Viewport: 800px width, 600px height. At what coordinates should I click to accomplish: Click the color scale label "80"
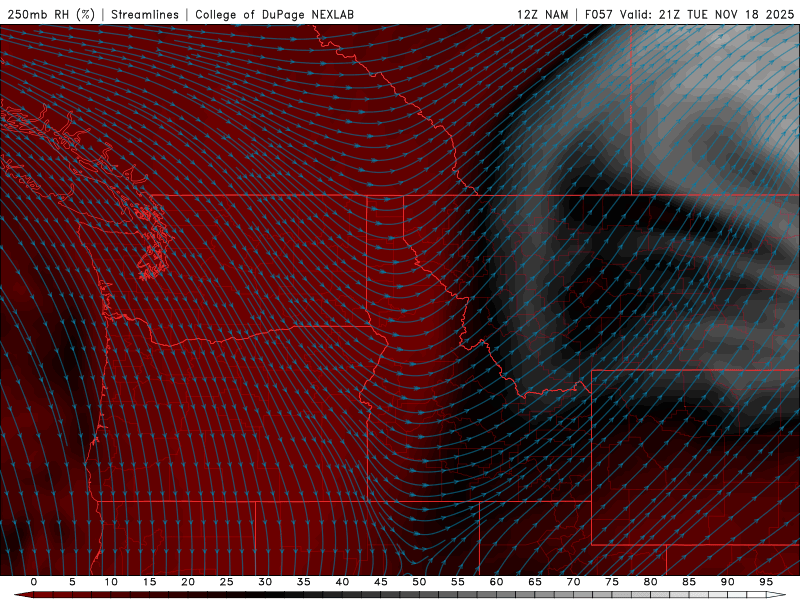coord(651,582)
